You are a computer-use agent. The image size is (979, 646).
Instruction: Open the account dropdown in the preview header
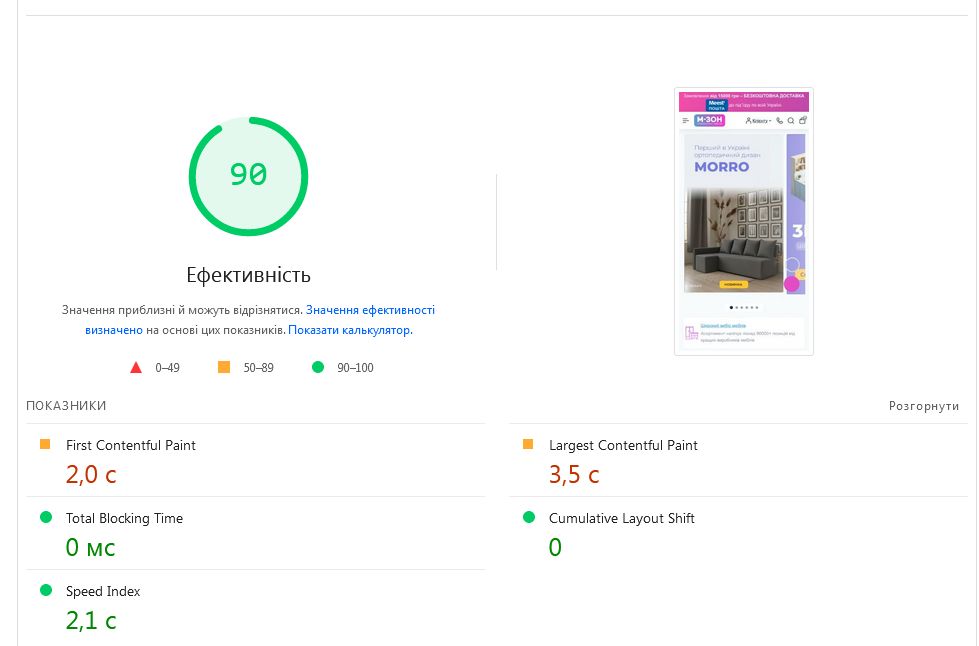tap(759, 121)
